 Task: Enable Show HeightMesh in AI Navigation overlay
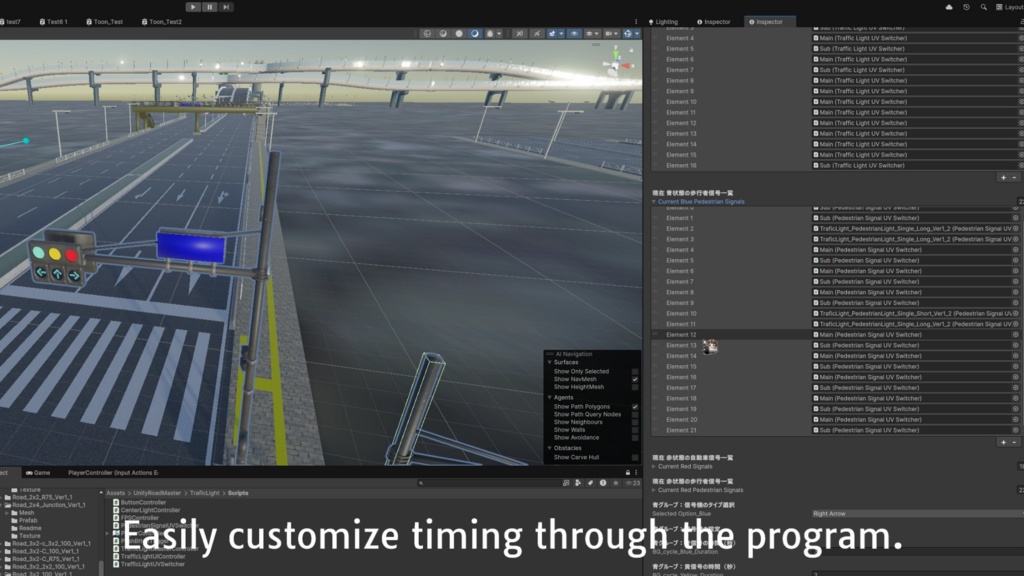point(634,386)
